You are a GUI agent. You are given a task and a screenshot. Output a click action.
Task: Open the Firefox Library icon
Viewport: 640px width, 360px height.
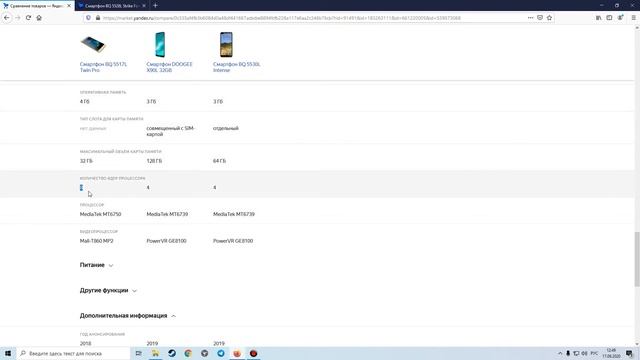598,18
